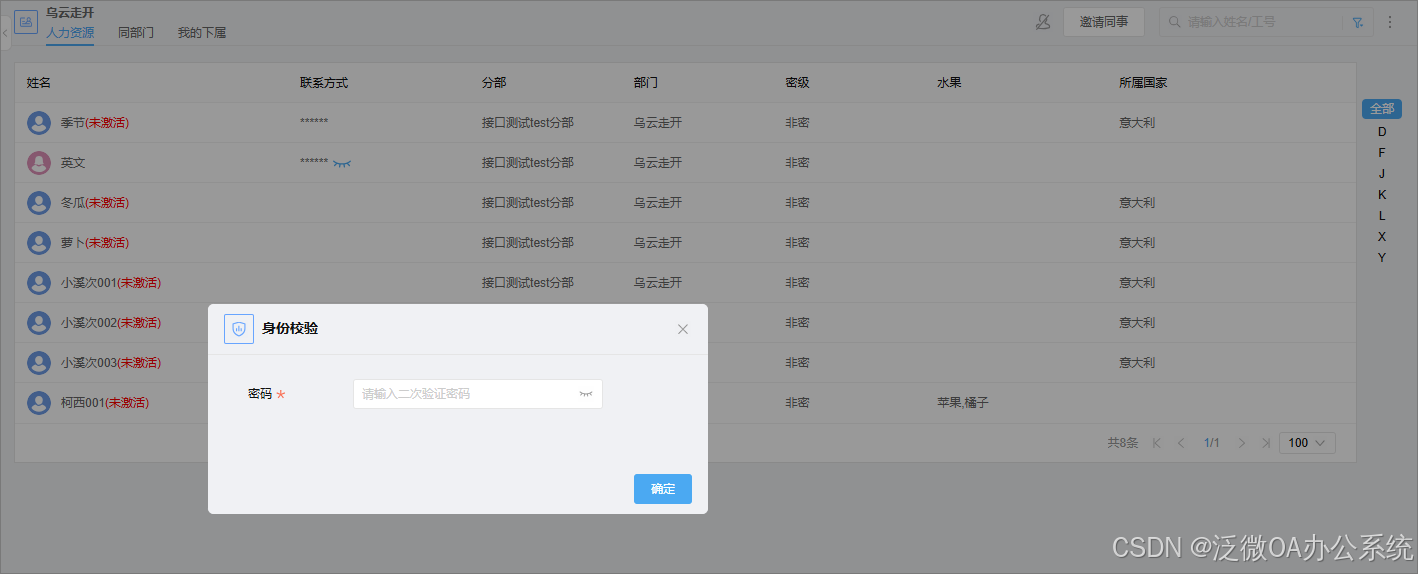Click the crossed-out user icon beside 邀请同事
The height and width of the screenshot is (574, 1418).
pos(1043,21)
